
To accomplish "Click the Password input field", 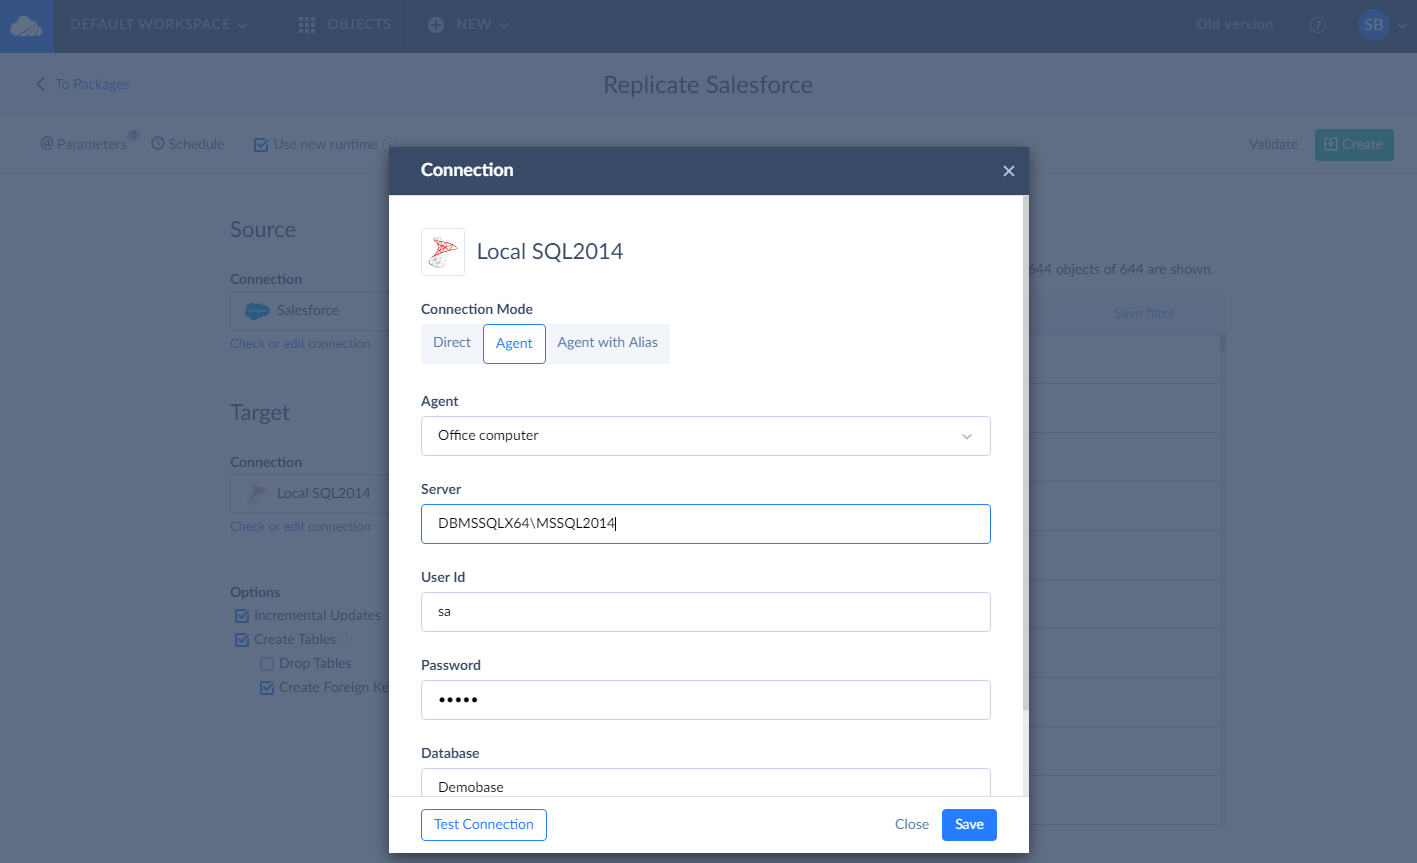I will click(x=706, y=700).
